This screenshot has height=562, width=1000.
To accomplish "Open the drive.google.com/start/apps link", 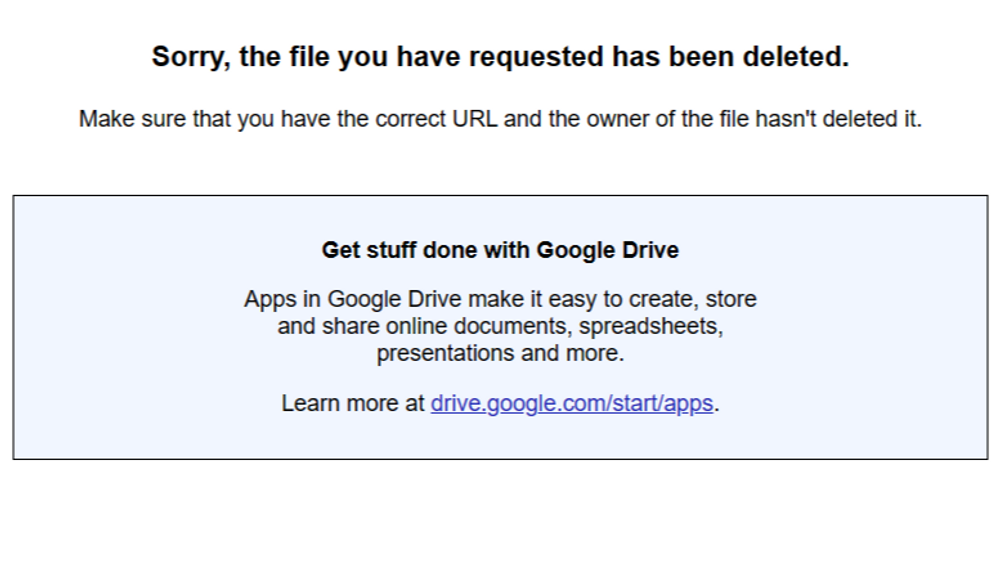I will 571,404.
